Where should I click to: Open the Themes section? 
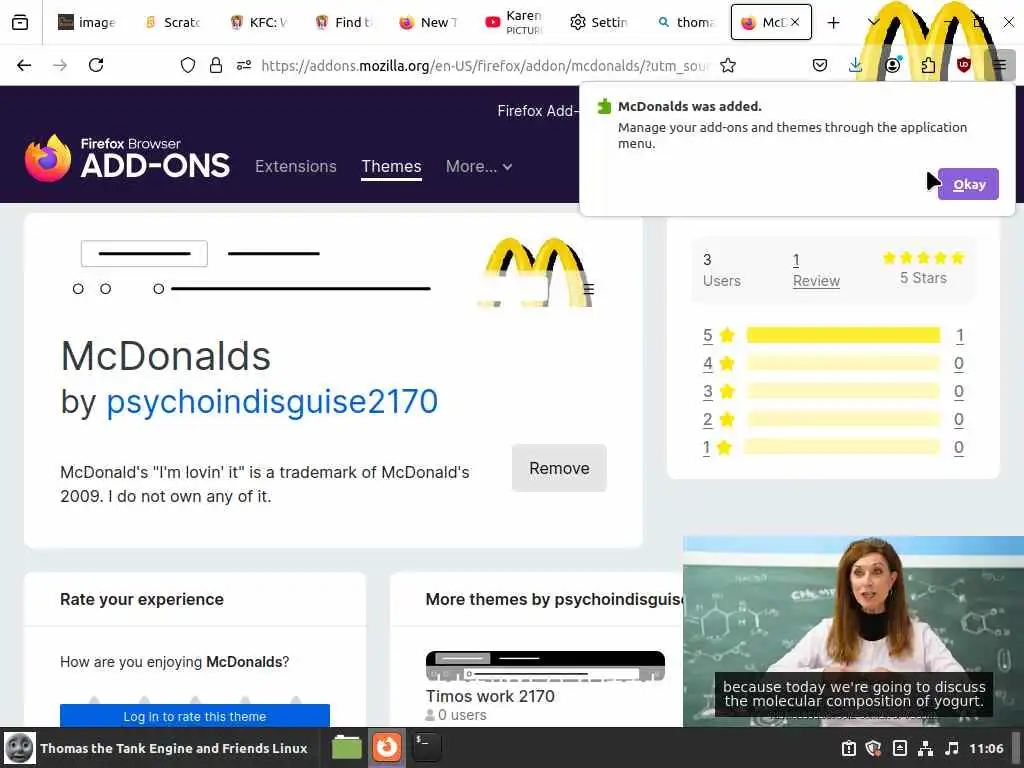tap(391, 167)
